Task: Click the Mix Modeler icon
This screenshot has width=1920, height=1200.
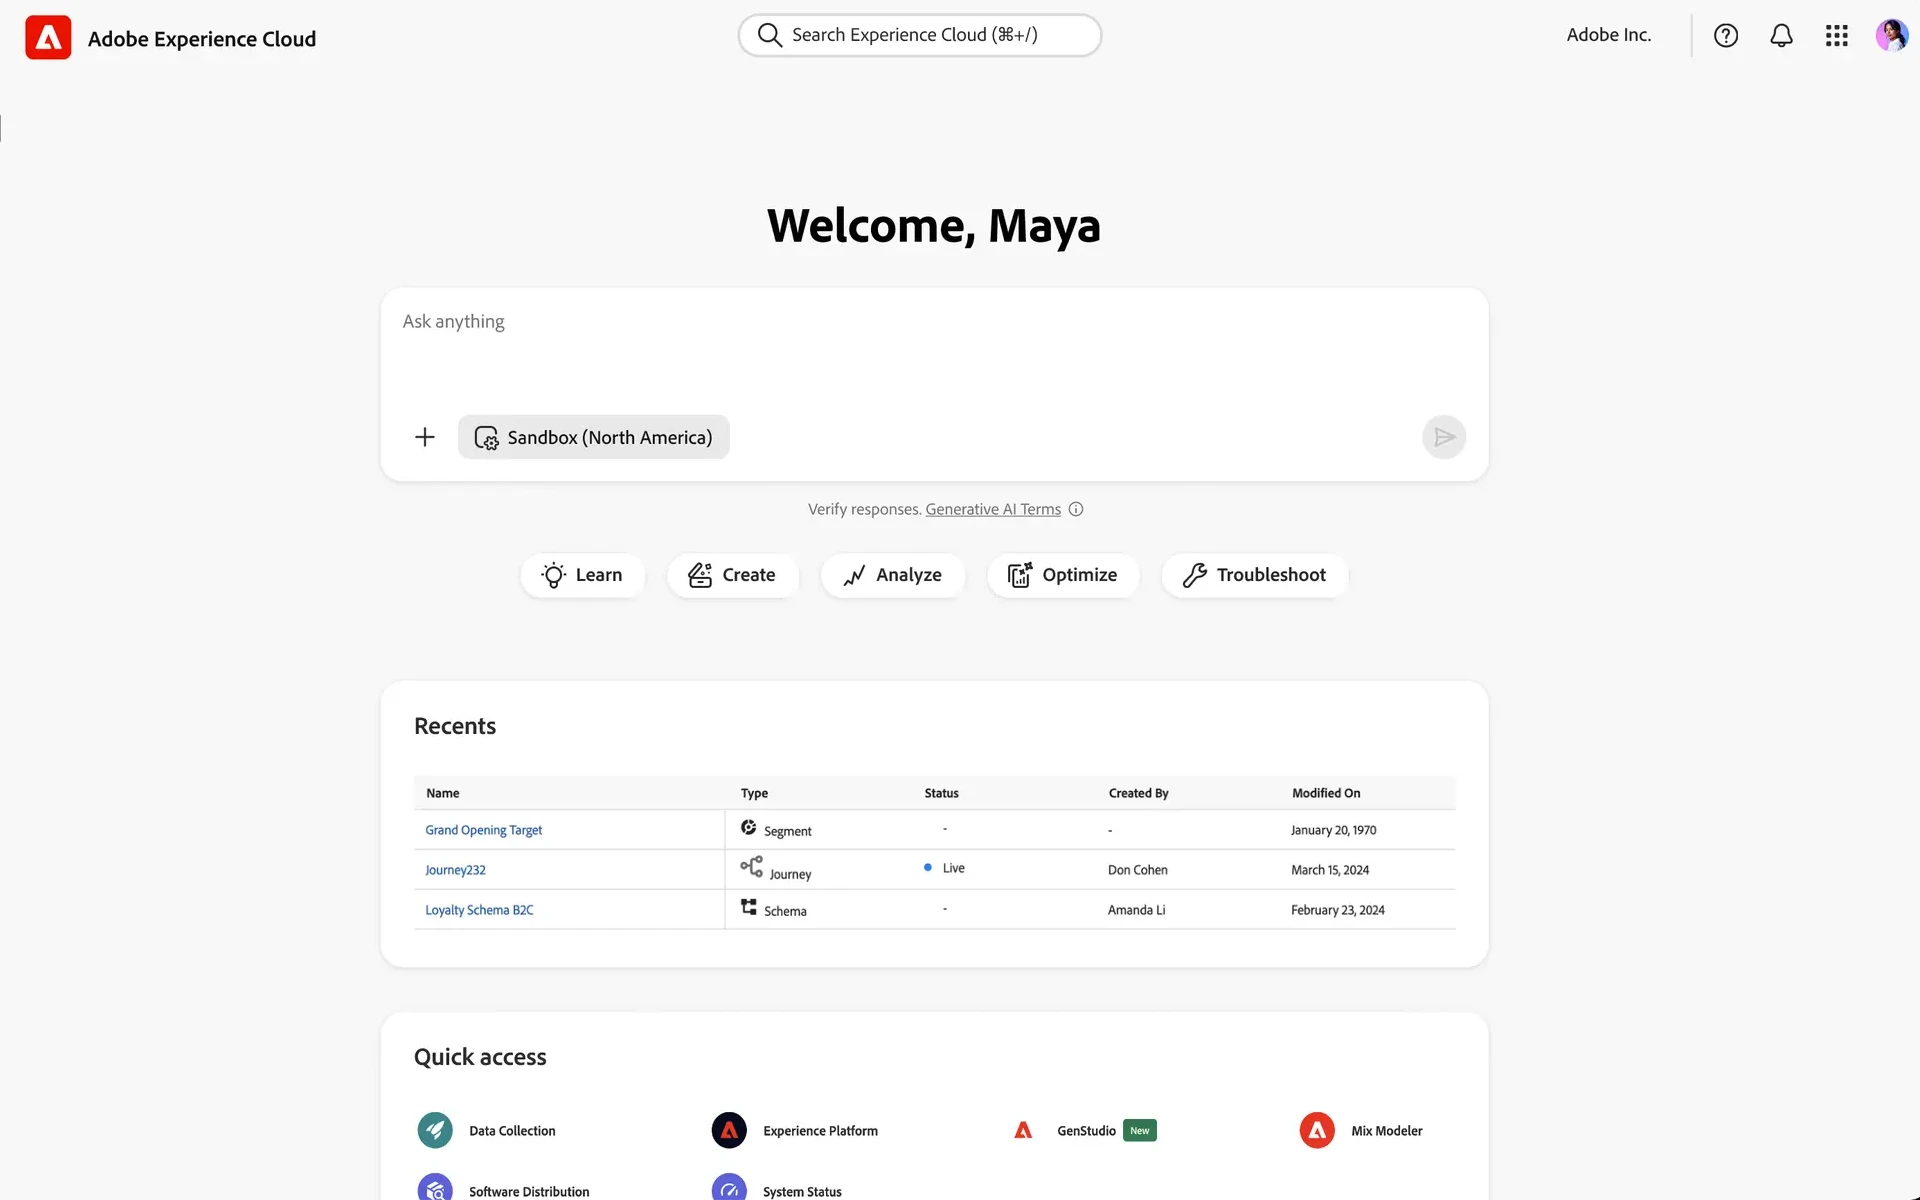Action: point(1317,1130)
